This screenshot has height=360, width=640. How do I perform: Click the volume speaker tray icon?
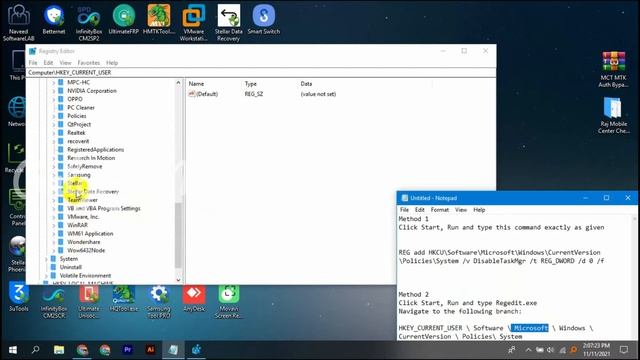[x=551, y=350]
